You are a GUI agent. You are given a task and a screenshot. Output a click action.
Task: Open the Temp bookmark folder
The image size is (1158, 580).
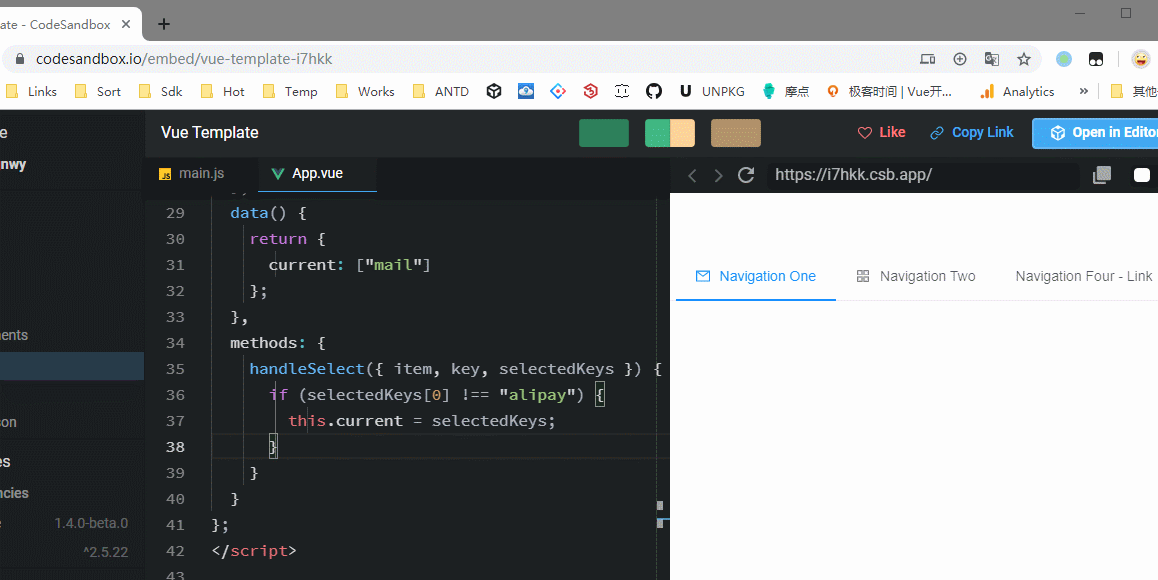[291, 92]
